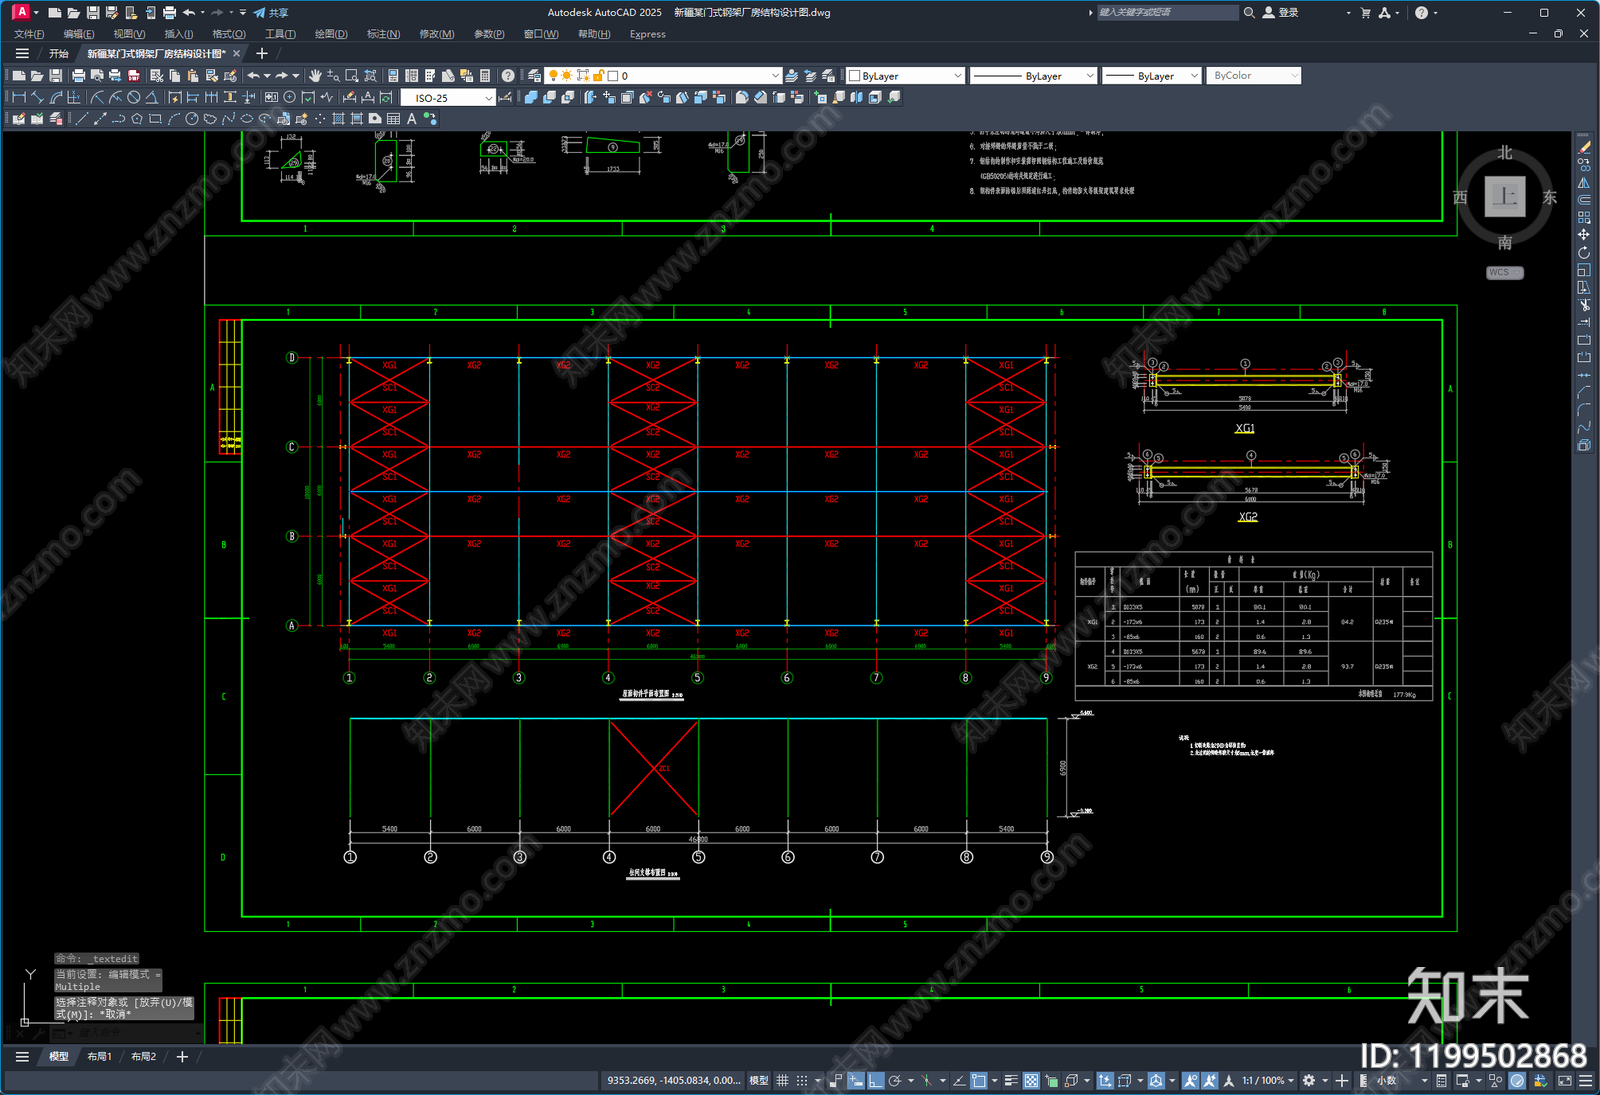Toggle snap mode in status bar
The height and width of the screenshot is (1095, 1600).
(x=802, y=1081)
